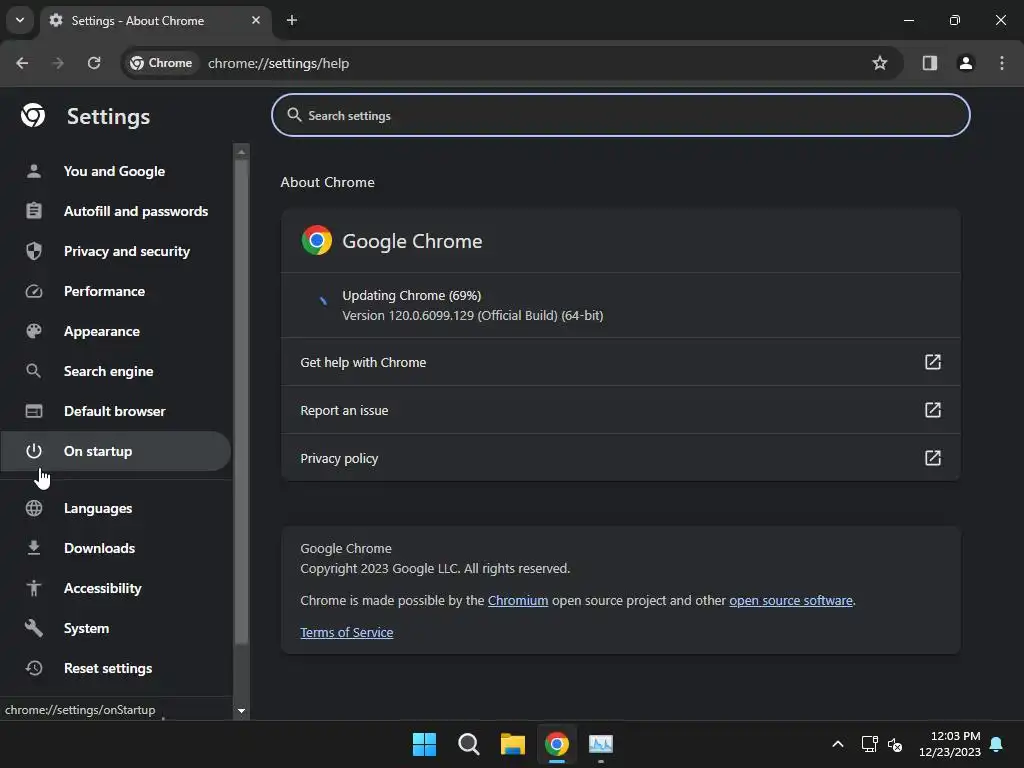Open the tab search dropdown arrow
Viewport: 1024px width, 768px height.
[20, 20]
